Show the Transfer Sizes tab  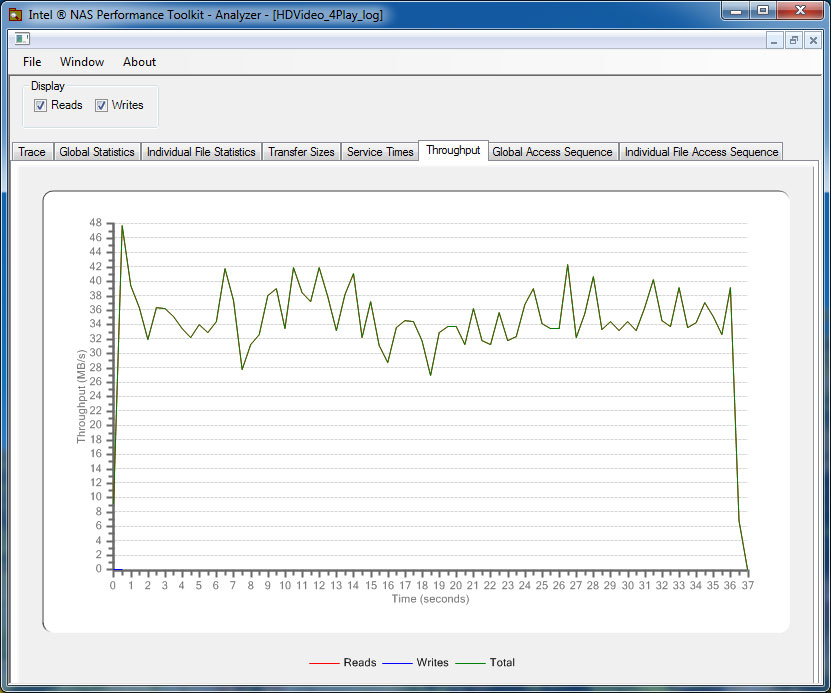301,152
